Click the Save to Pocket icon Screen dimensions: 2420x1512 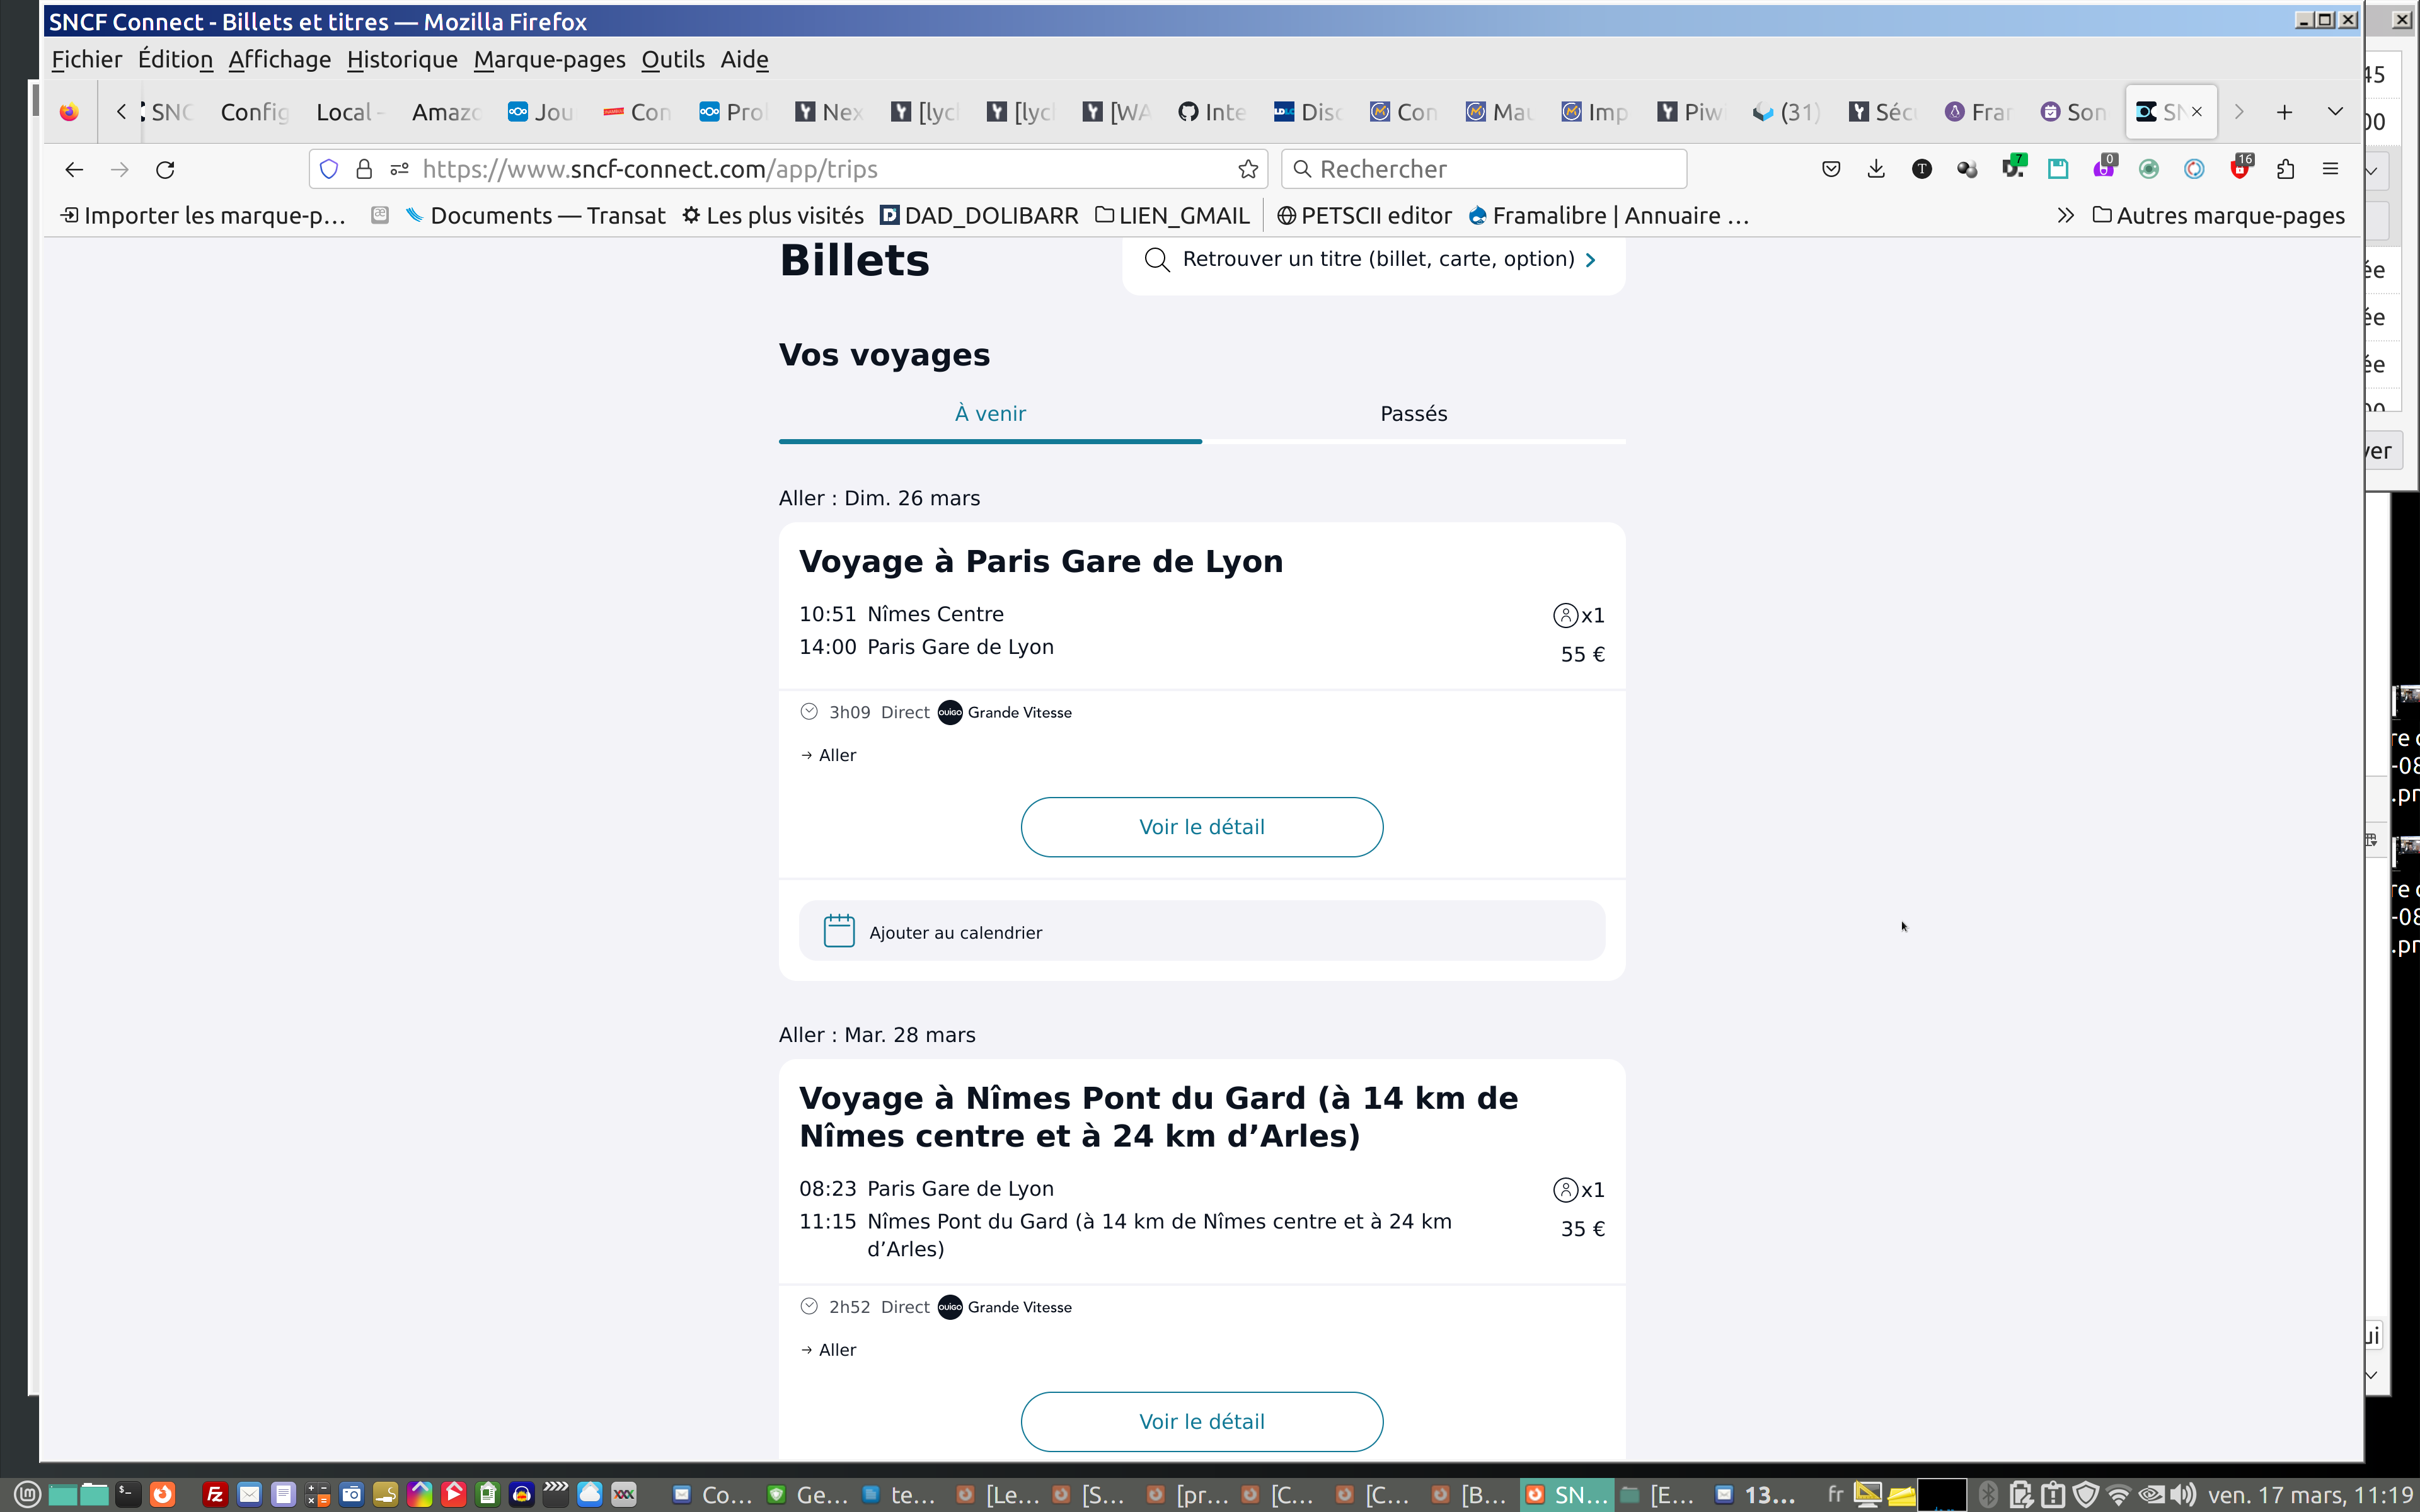[x=1831, y=169]
